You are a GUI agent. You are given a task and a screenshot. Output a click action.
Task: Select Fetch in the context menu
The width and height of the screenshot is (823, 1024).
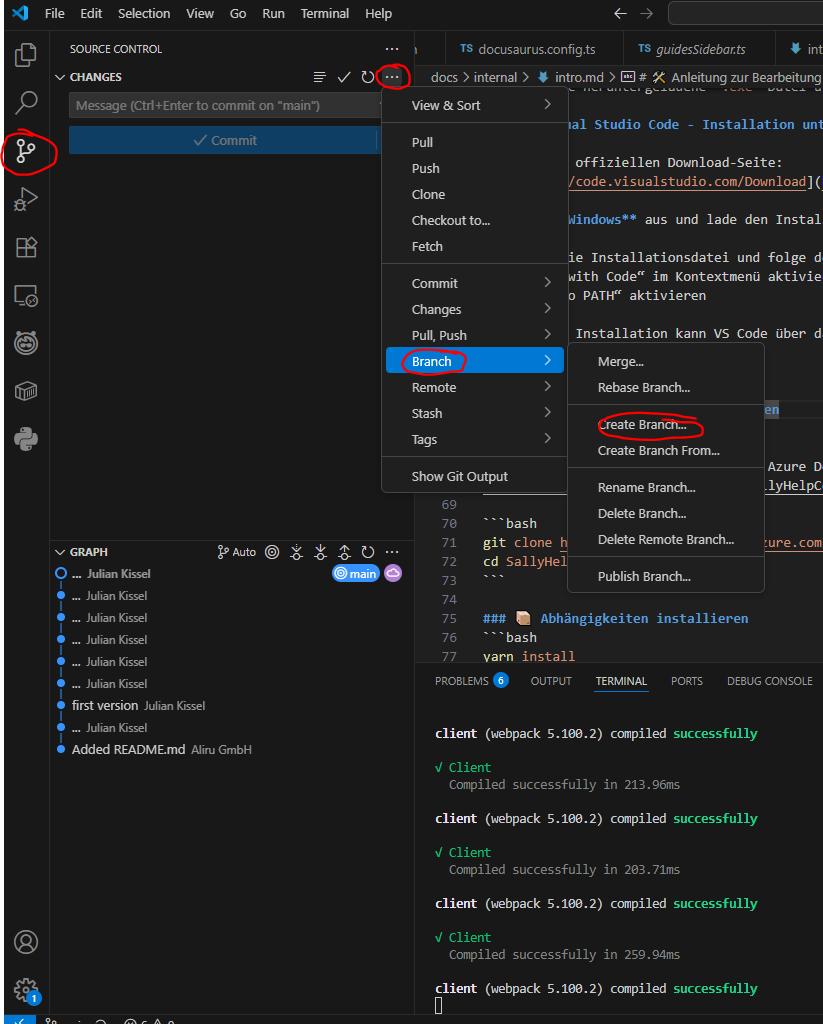pos(474,246)
